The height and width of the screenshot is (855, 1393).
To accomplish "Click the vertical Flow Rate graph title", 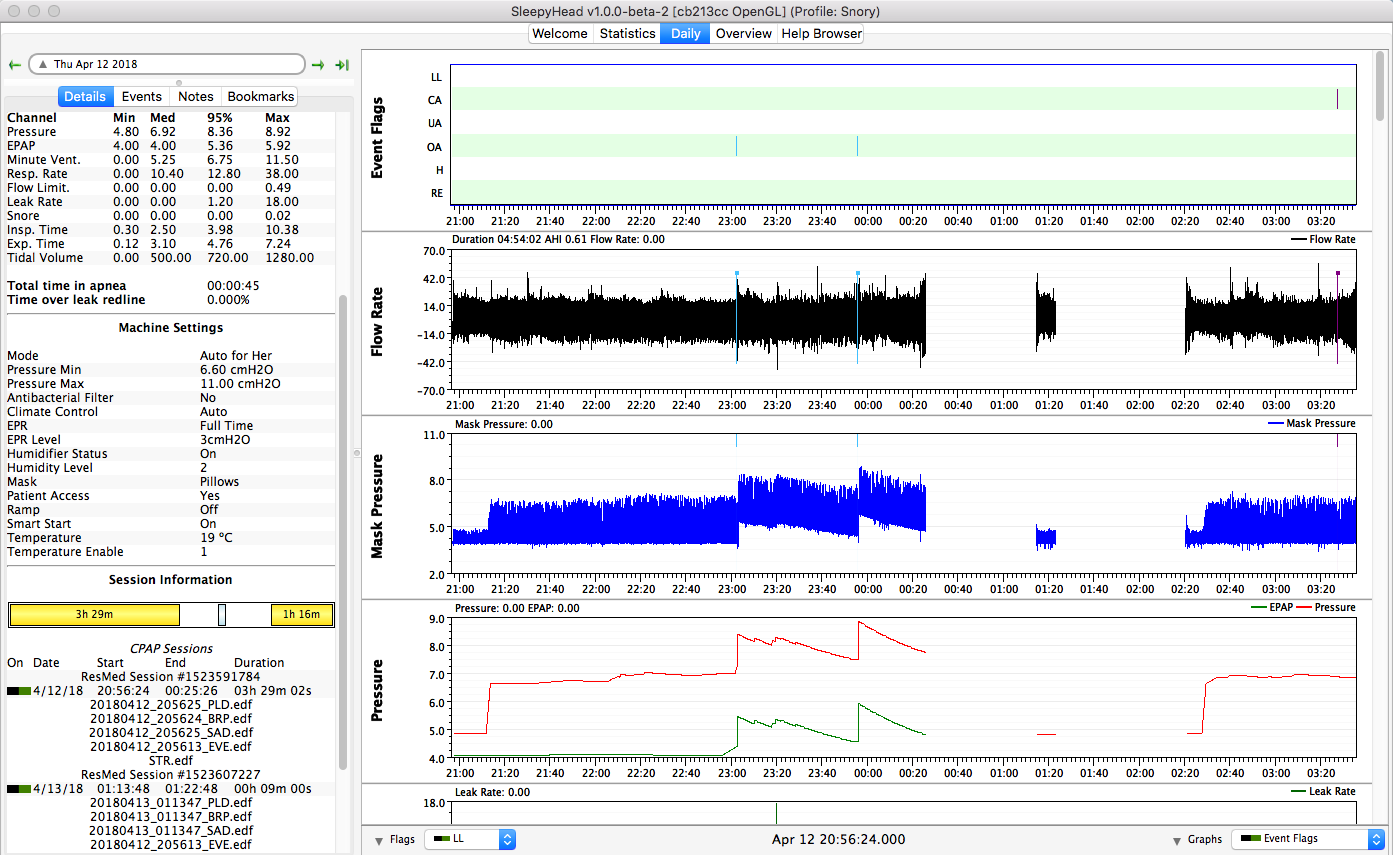I will tap(378, 320).
